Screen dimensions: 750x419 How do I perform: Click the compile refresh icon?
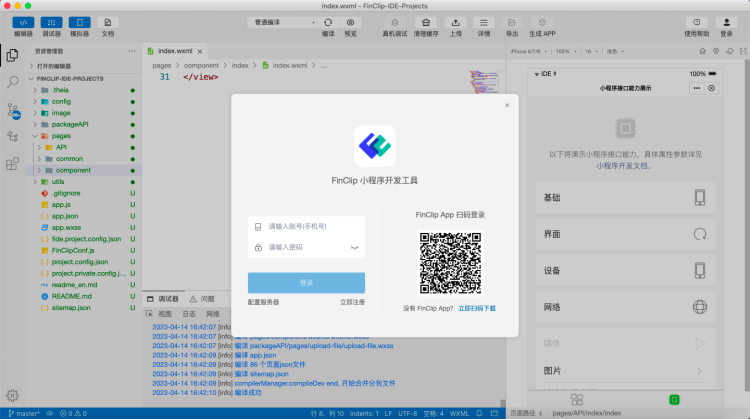[x=328, y=22]
